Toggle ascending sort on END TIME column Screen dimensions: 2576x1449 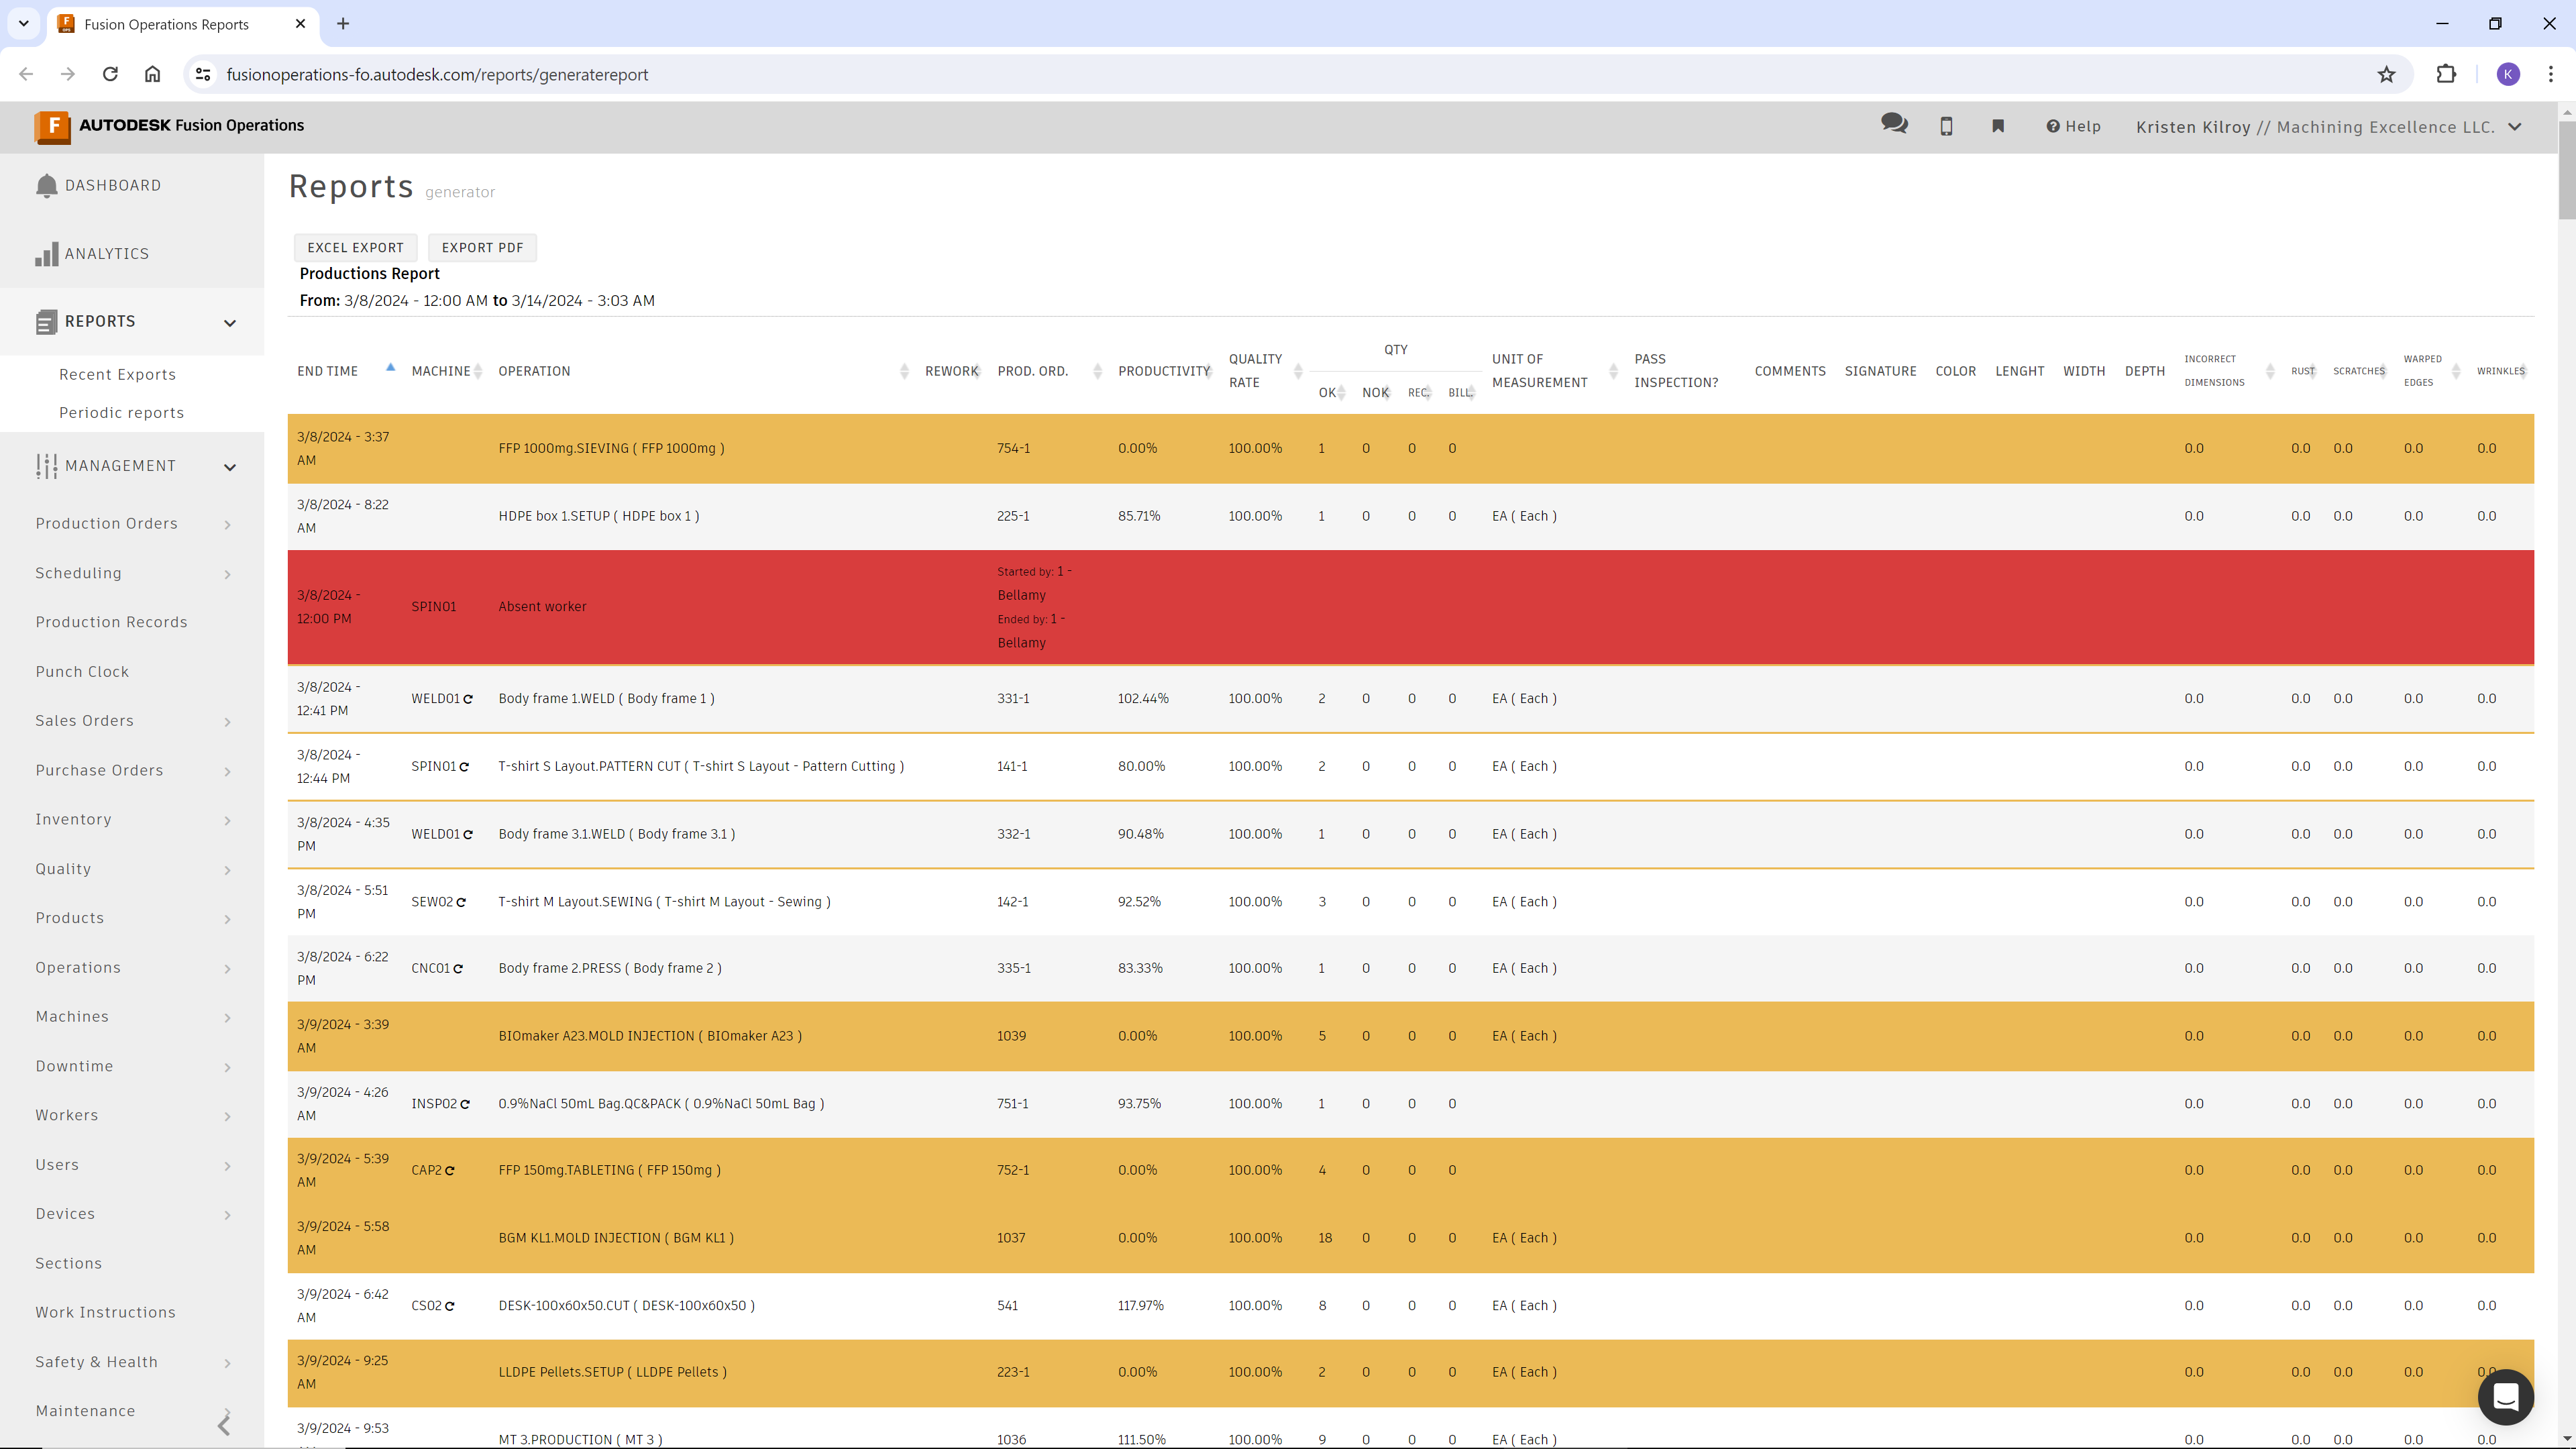[390, 368]
